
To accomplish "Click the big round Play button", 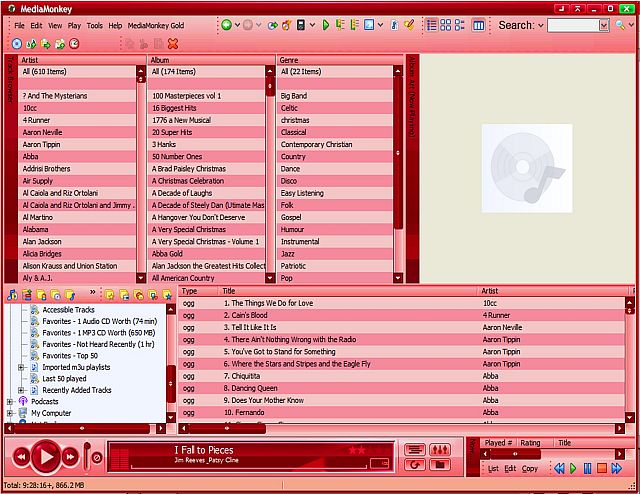I will point(46,456).
